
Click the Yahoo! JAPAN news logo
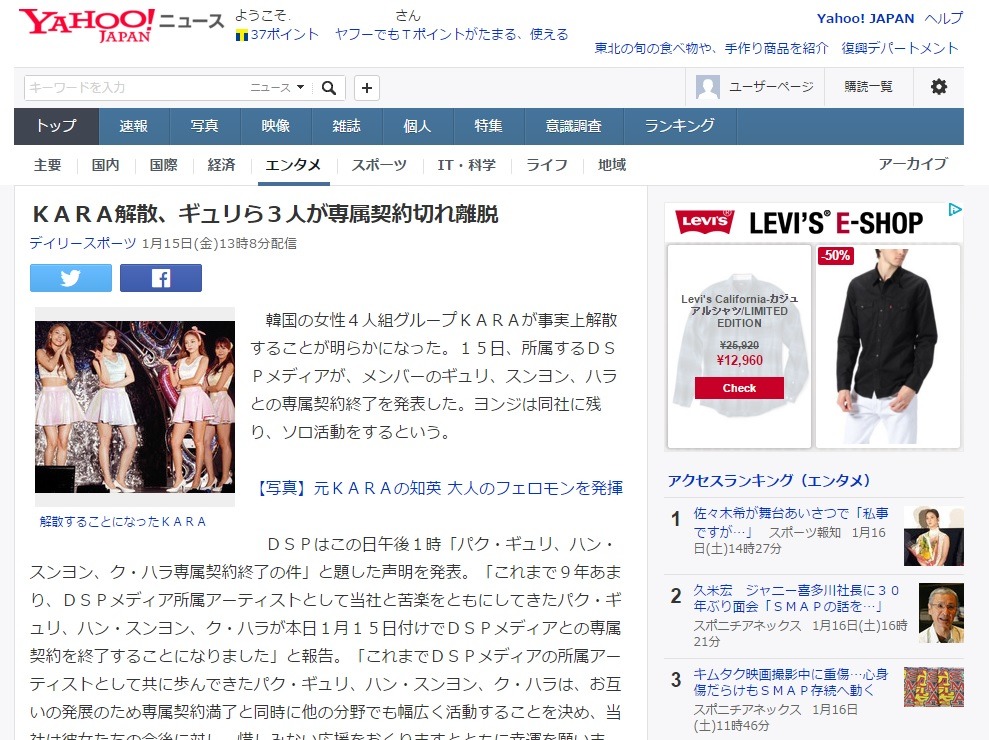pyautogui.click(x=121, y=25)
